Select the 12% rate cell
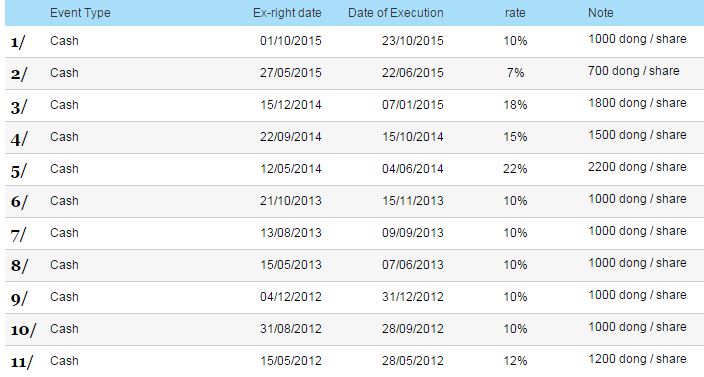Image resolution: width=704 pixels, height=377 pixels. (515, 361)
